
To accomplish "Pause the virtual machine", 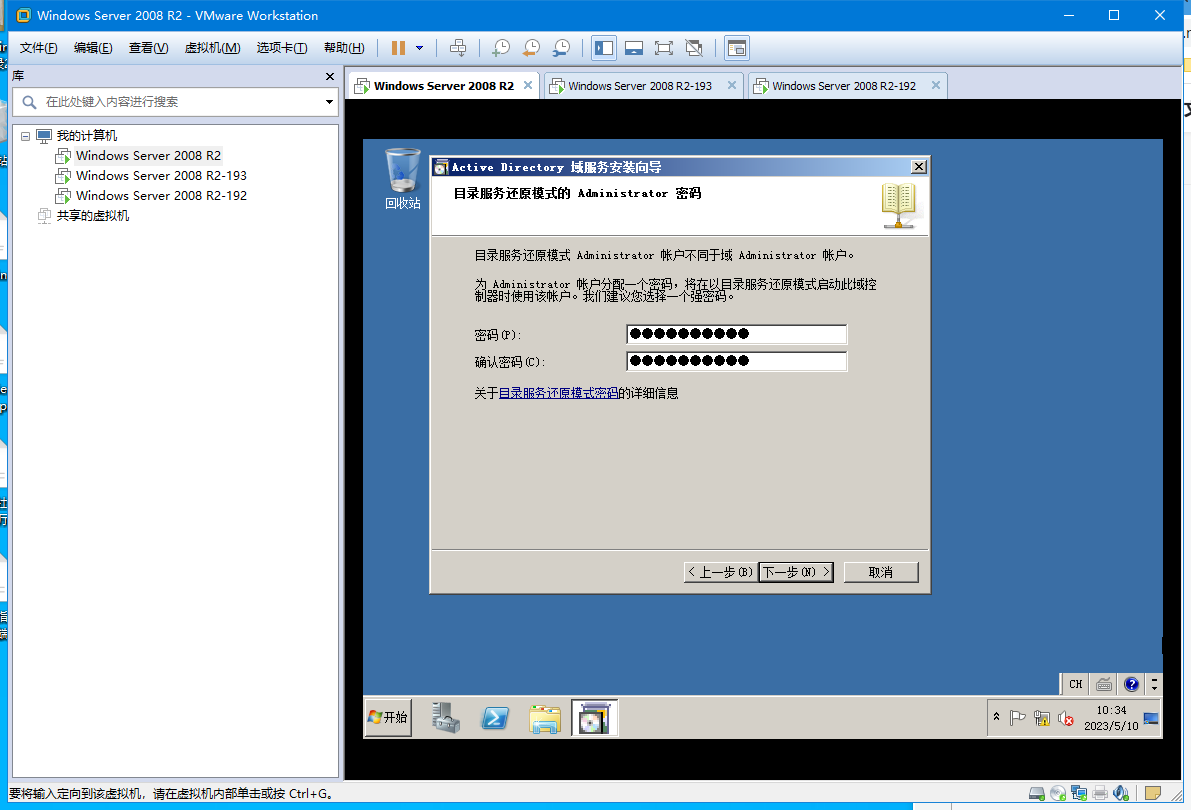I will (398, 48).
